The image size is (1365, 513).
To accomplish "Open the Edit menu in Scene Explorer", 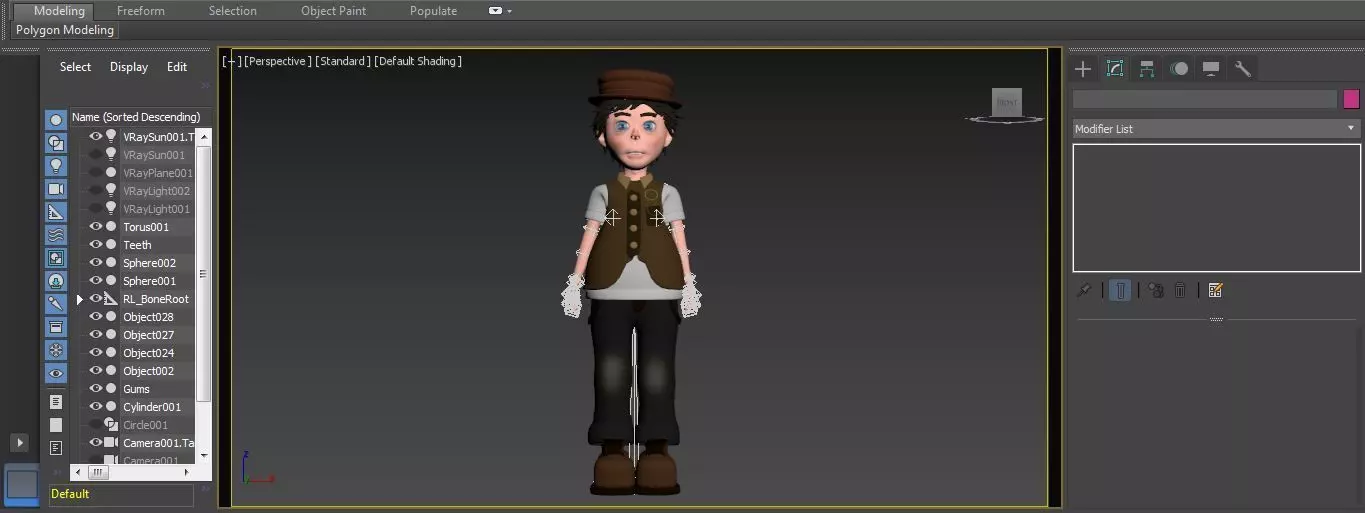I will [x=177, y=67].
